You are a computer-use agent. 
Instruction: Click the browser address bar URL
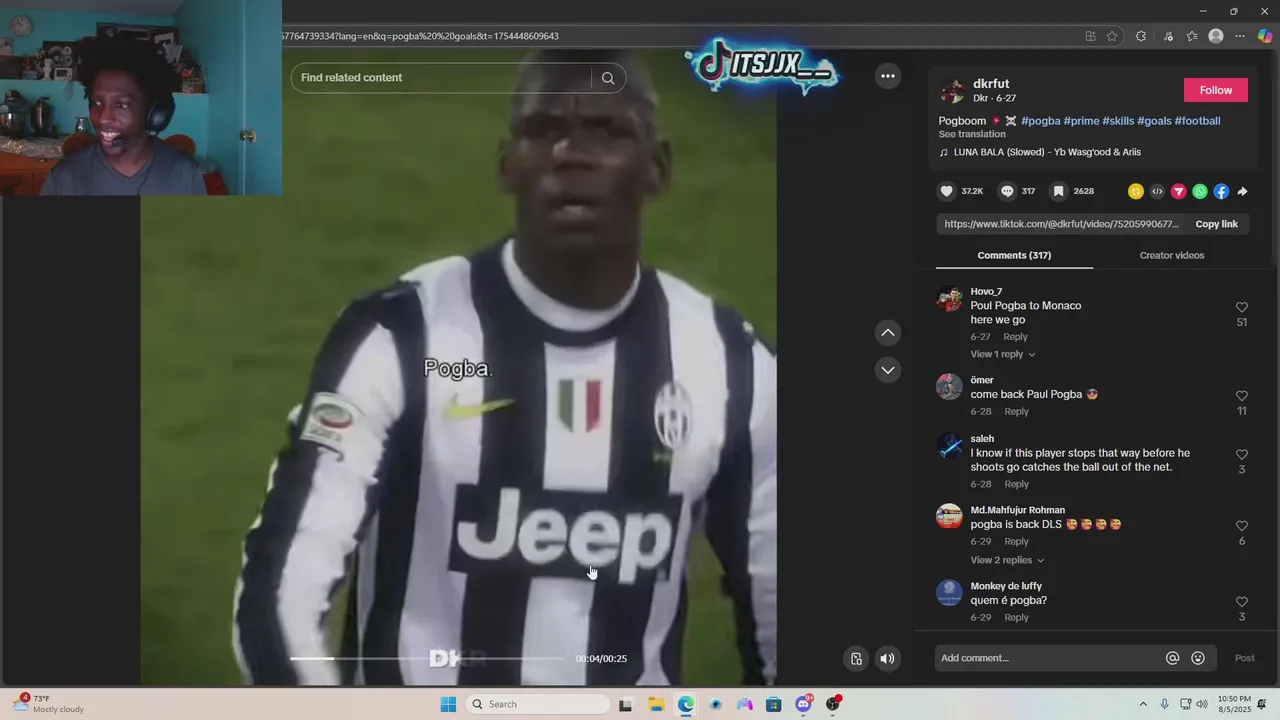click(420, 36)
